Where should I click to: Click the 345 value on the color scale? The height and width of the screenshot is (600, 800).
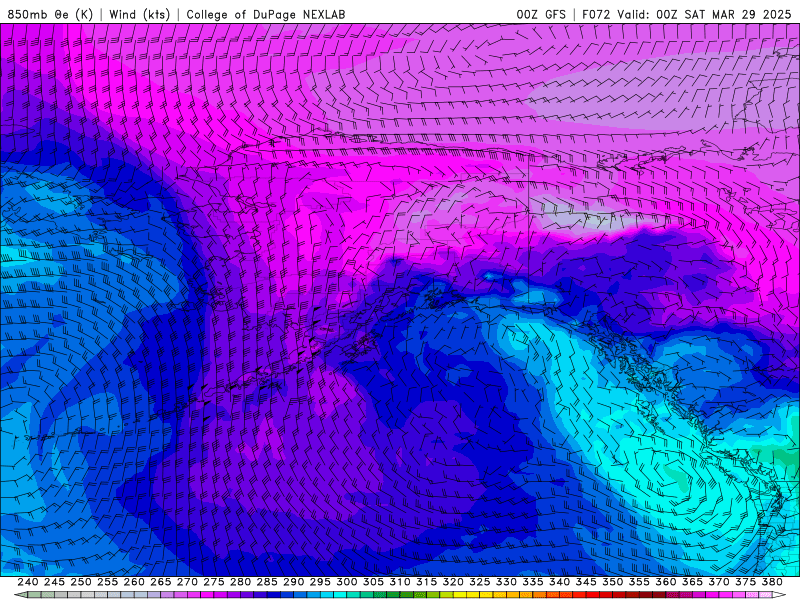586,582
